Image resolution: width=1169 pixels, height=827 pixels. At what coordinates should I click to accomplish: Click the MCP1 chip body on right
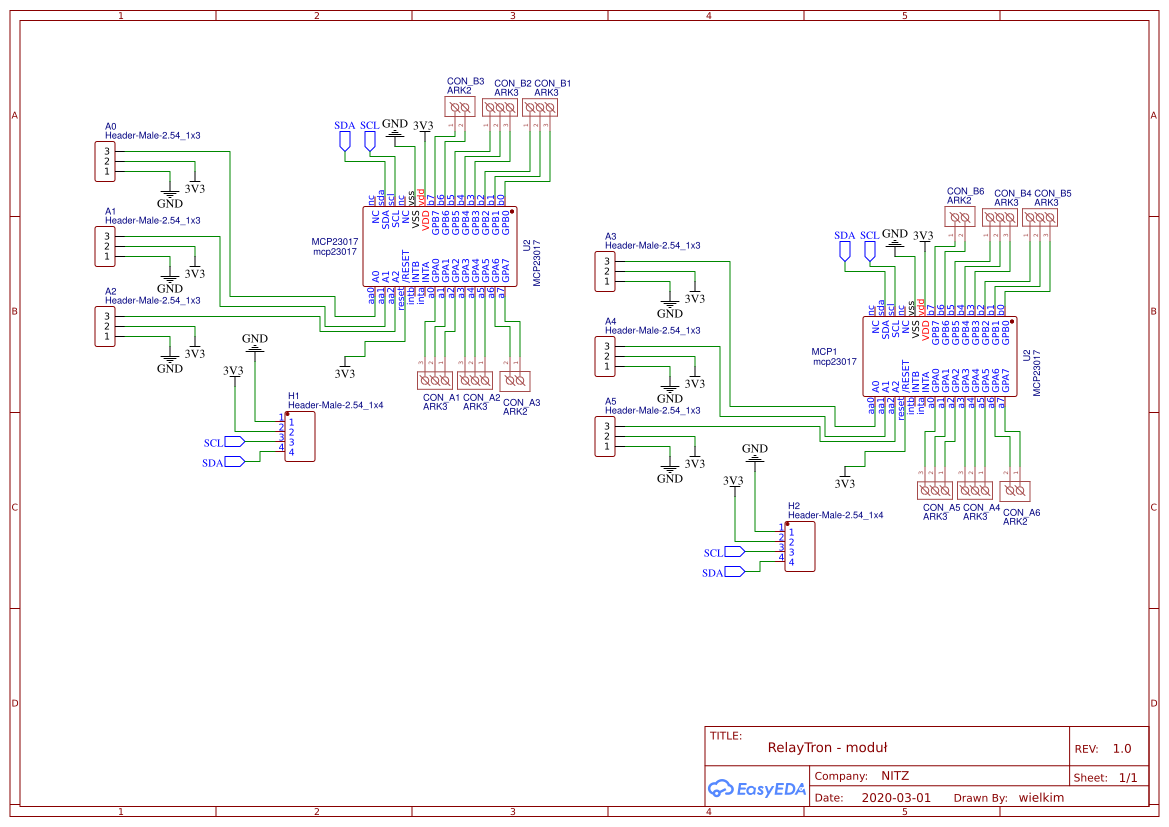[x=939, y=357]
